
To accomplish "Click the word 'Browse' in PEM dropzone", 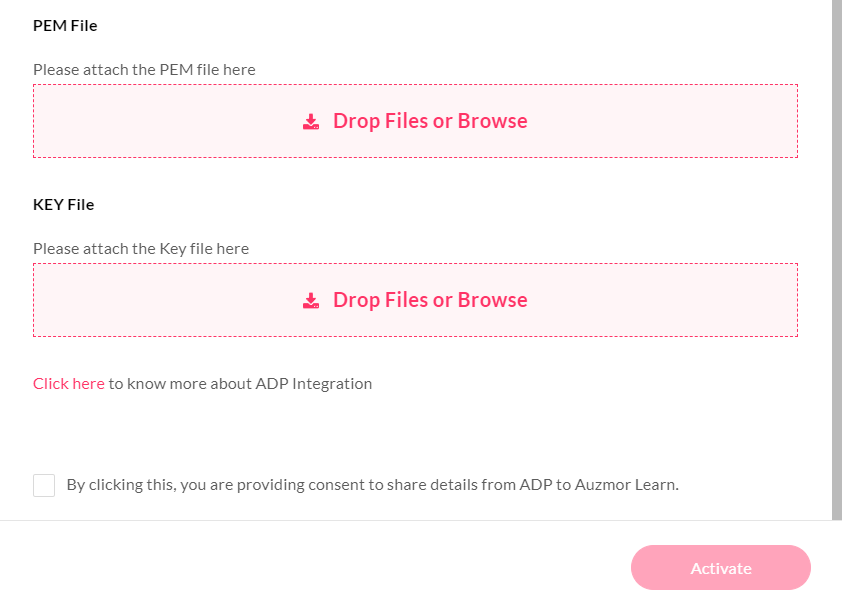I will (x=492, y=121).
